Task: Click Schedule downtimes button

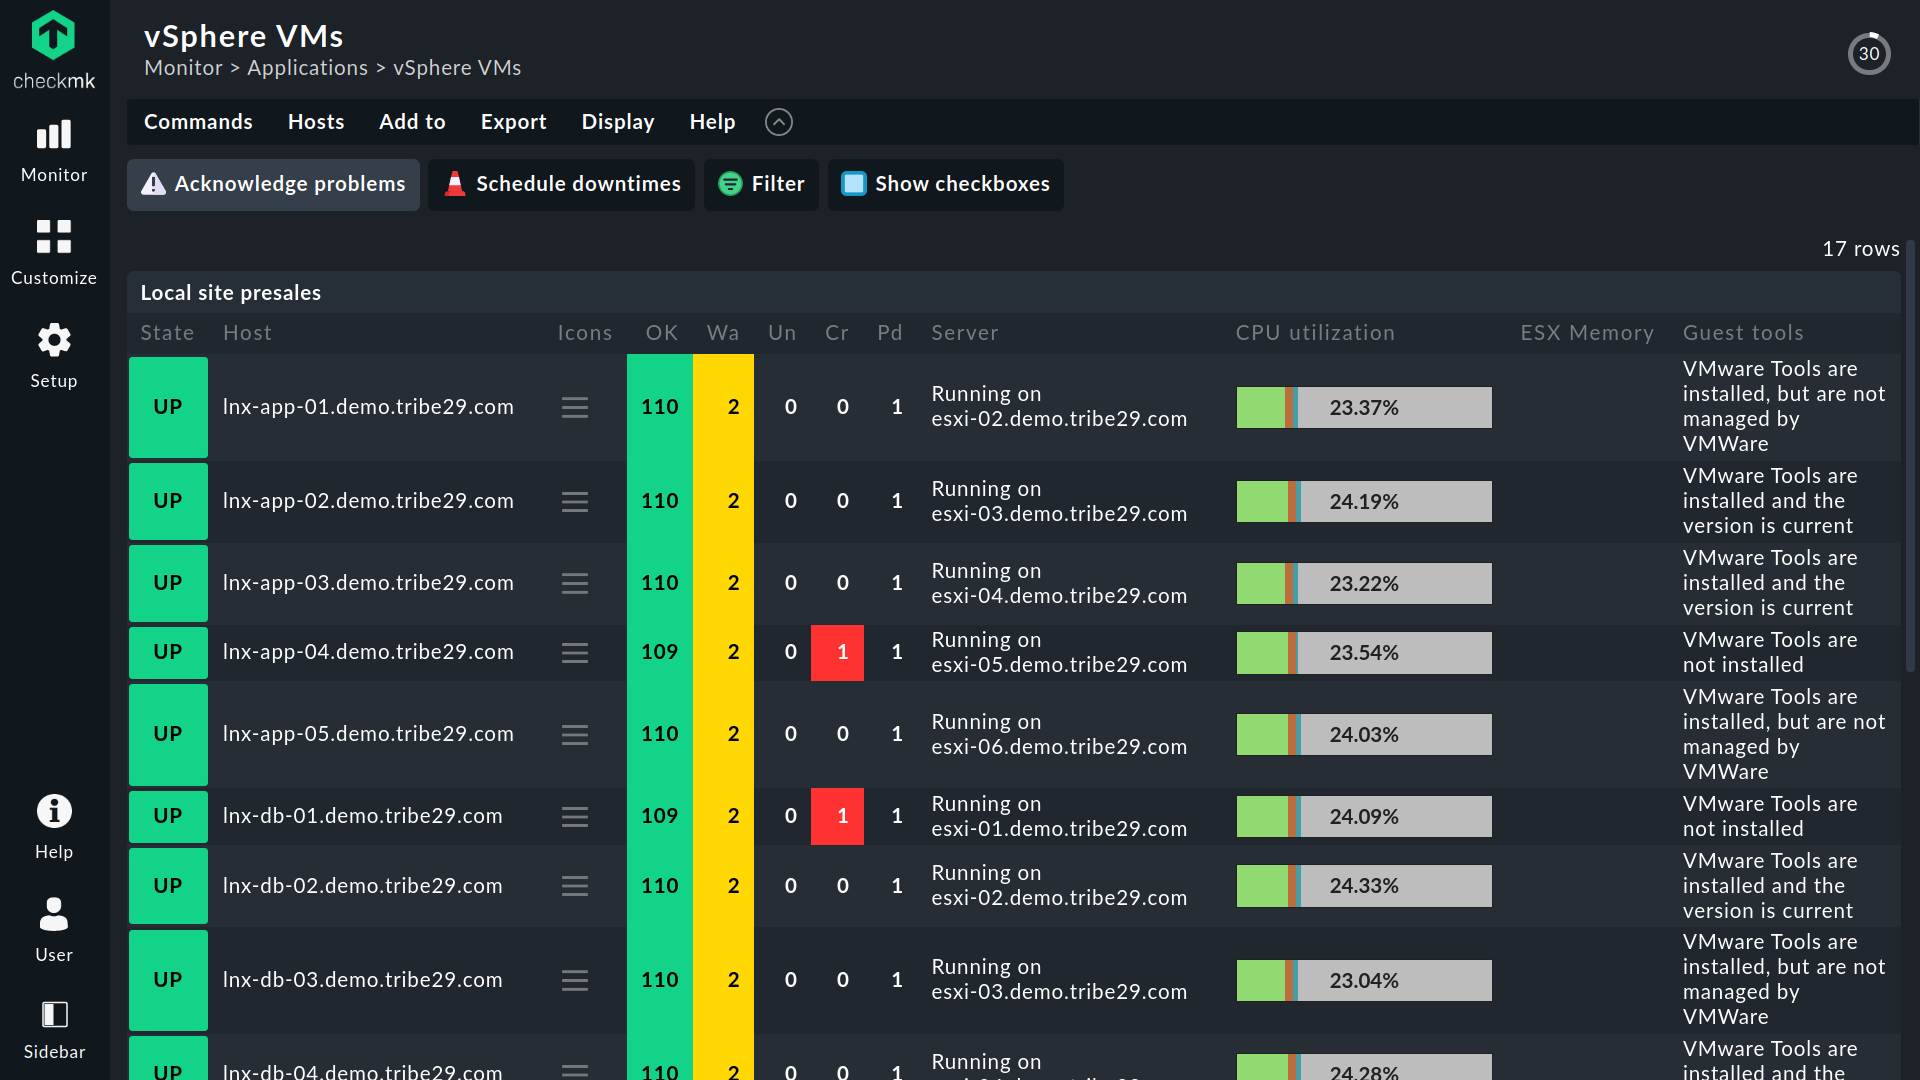Action: [561, 184]
